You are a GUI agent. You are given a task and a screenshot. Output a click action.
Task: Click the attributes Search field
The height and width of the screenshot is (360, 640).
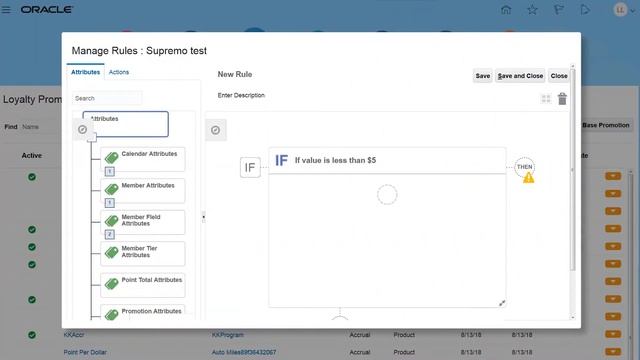[x=107, y=98]
